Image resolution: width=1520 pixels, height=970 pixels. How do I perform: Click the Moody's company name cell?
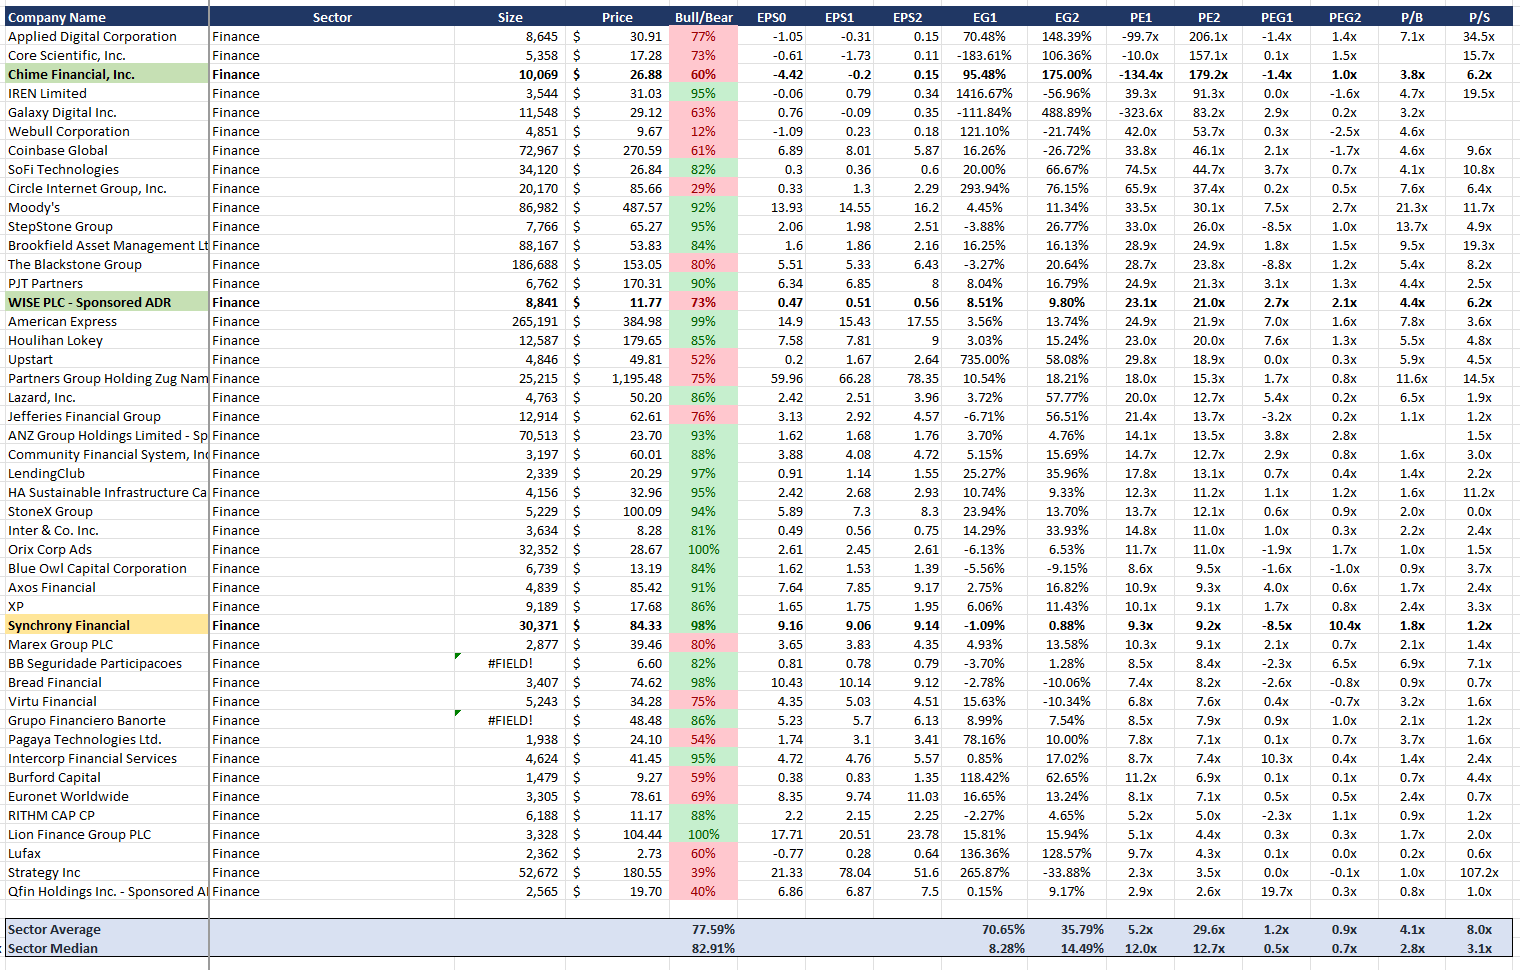point(106,207)
